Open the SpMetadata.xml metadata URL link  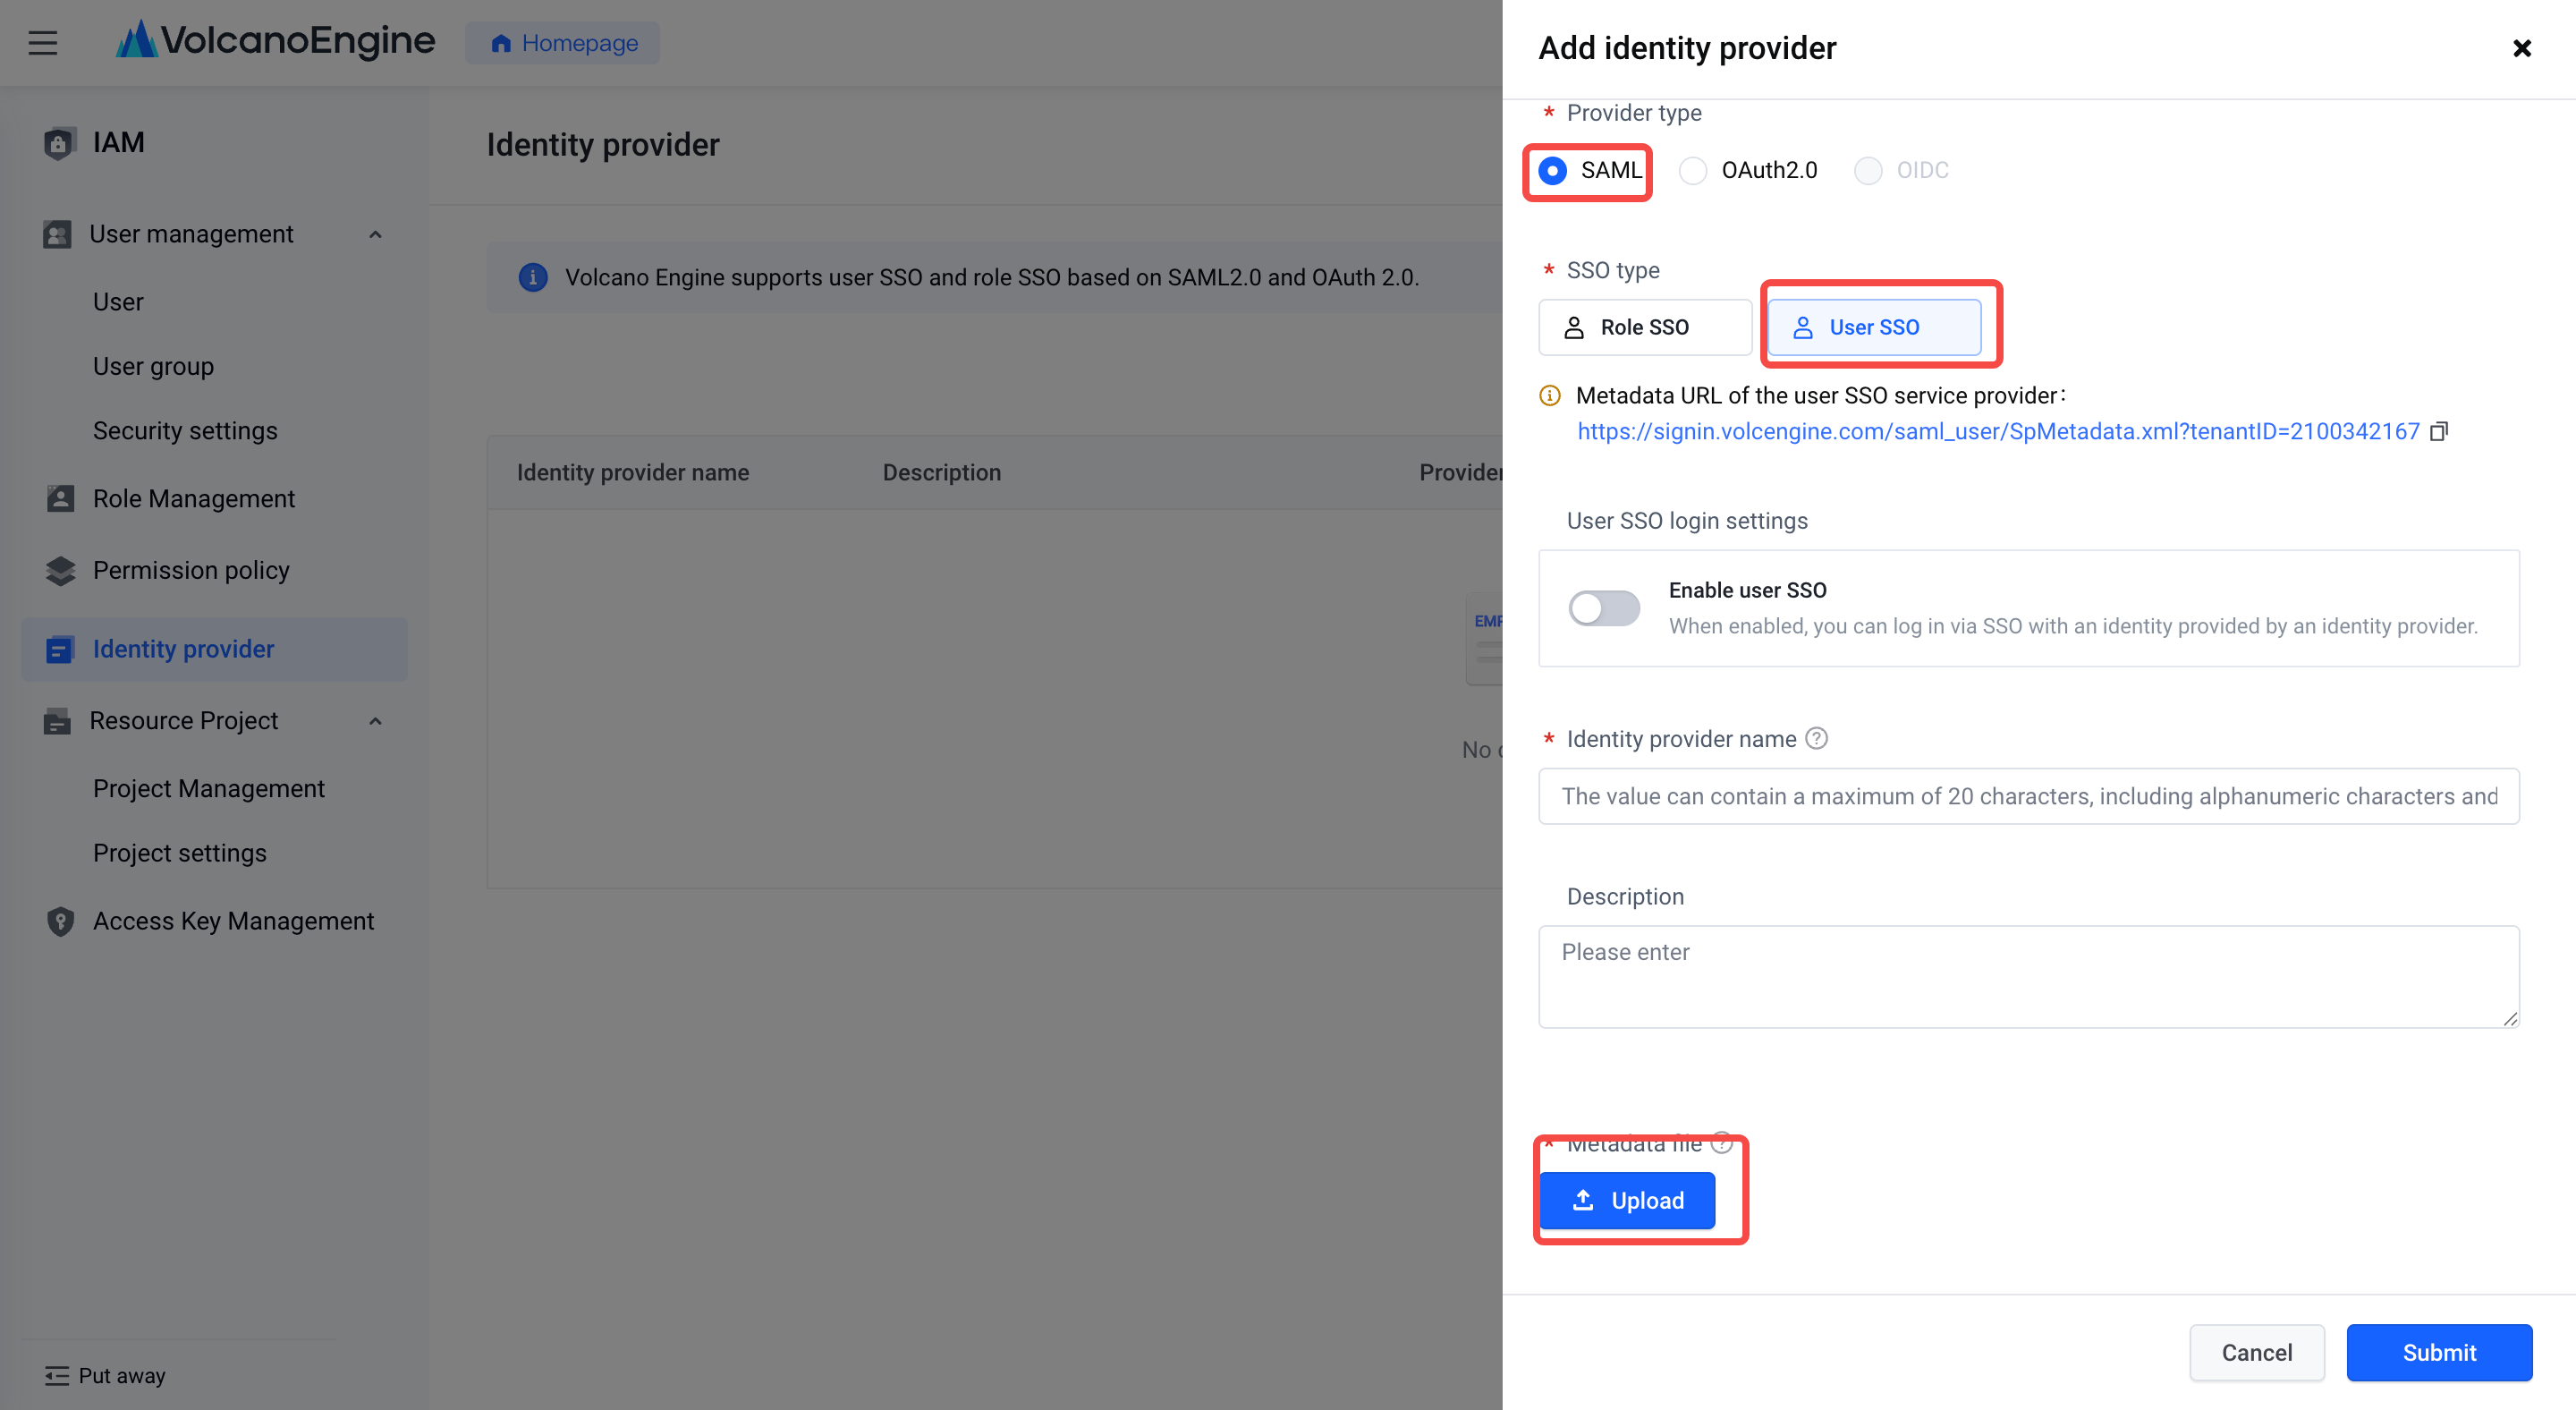tap(1997, 431)
